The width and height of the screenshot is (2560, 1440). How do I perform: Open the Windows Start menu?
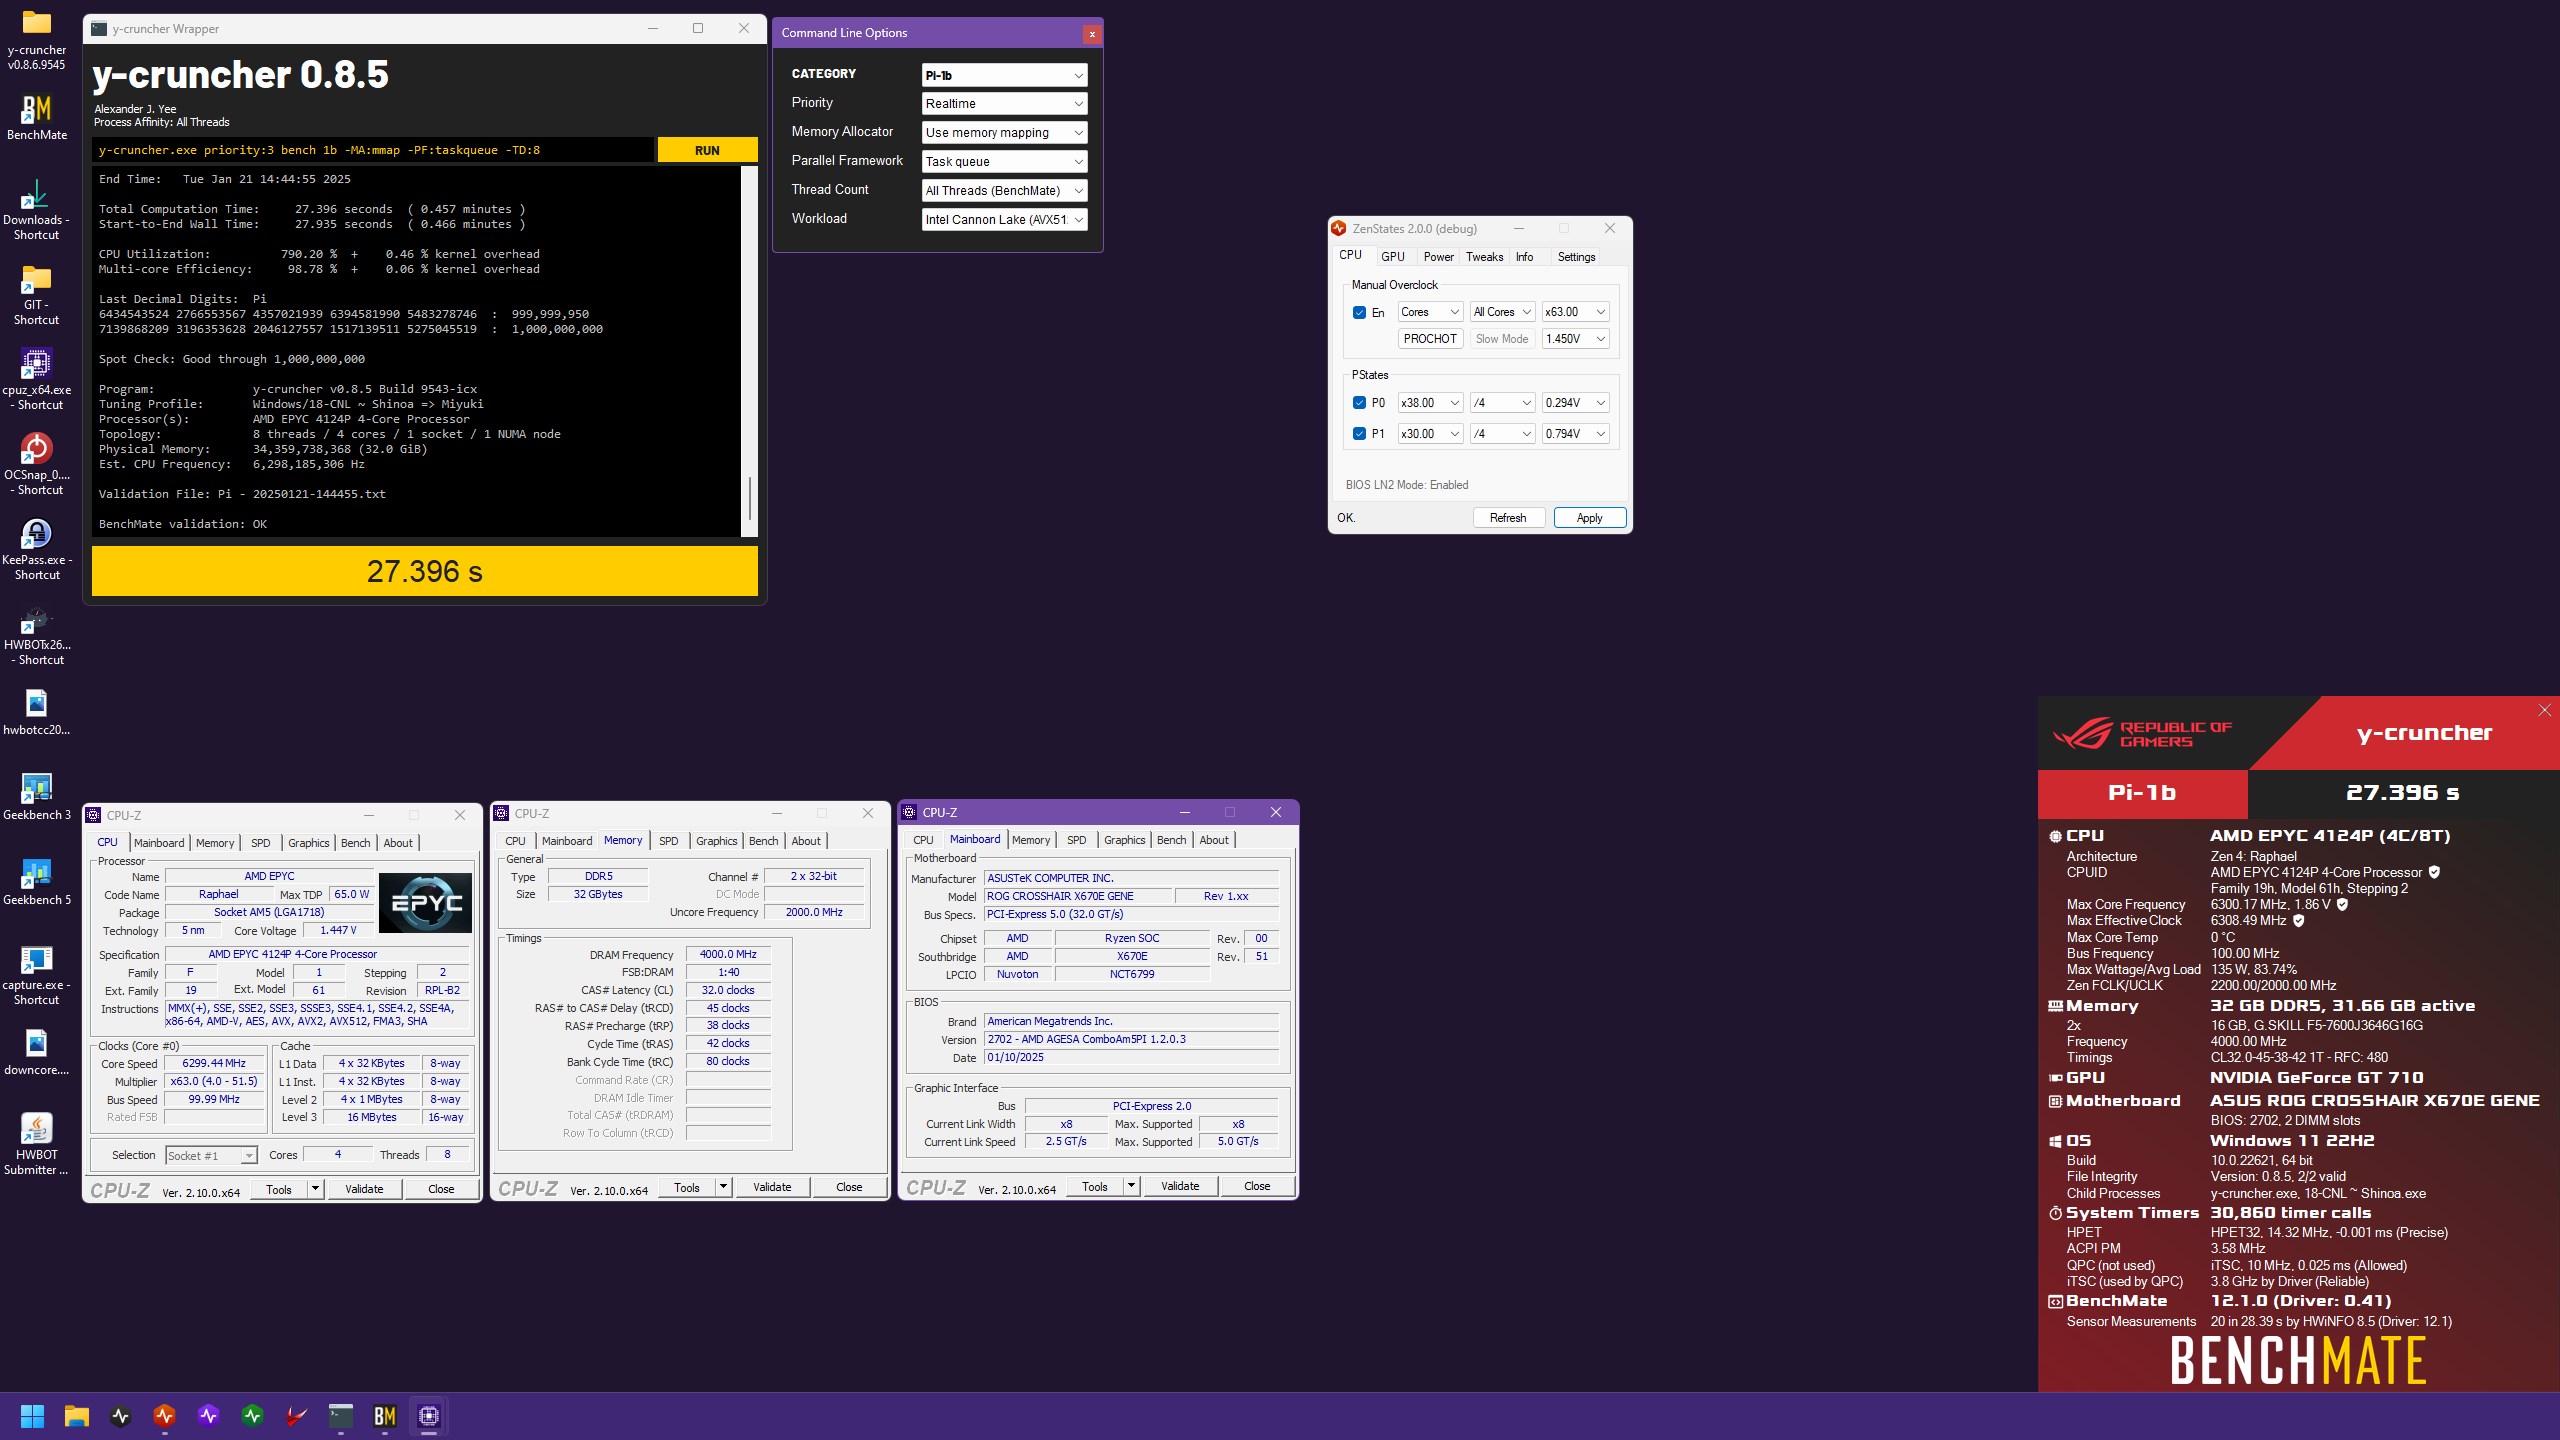click(32, 1416)
